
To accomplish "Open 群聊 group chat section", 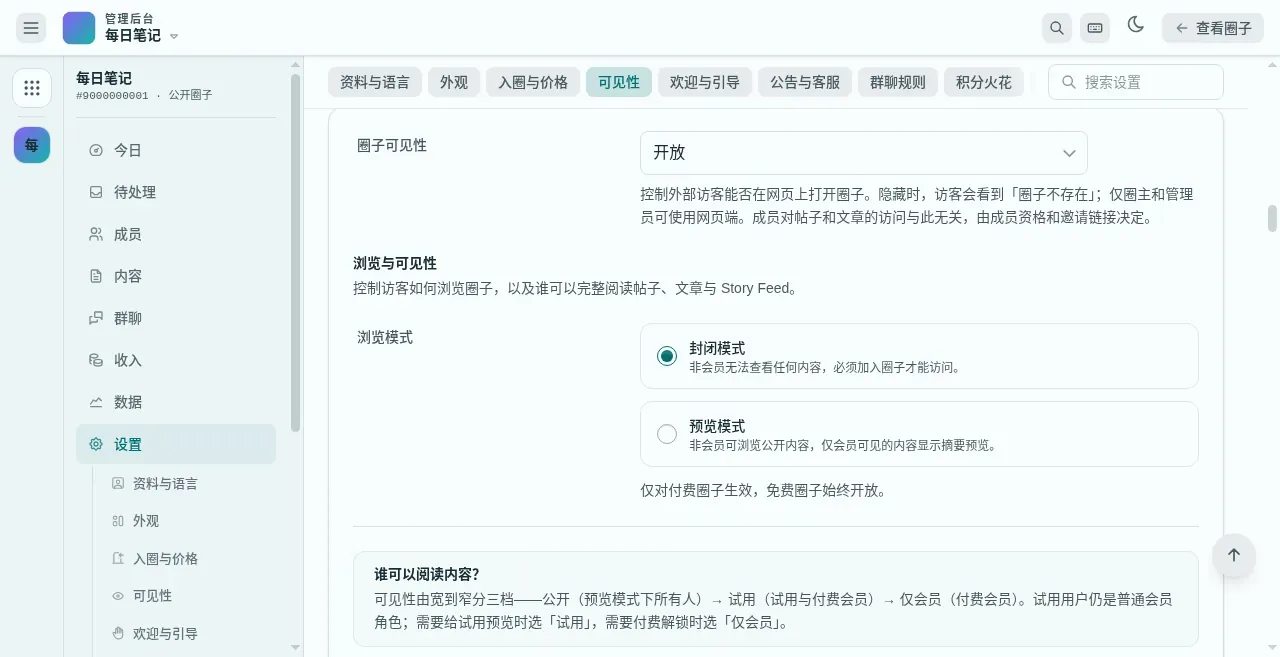I will (x=176, y=318).
